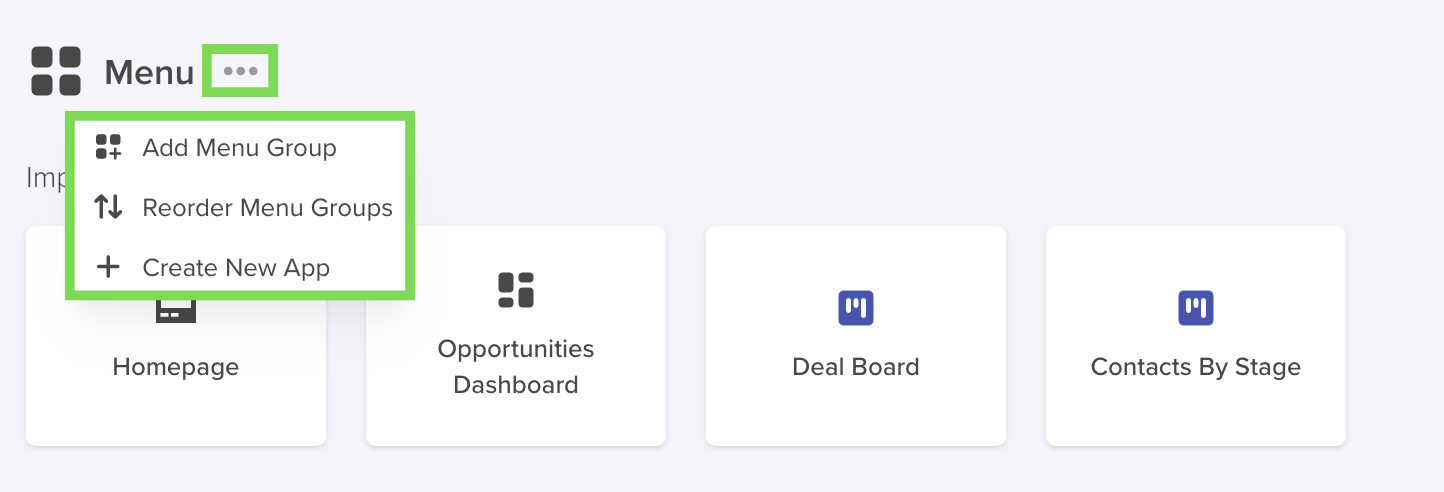1444x492 pixels.
Task: Select the Add Menu Group entry
Action: coord(240,148)
